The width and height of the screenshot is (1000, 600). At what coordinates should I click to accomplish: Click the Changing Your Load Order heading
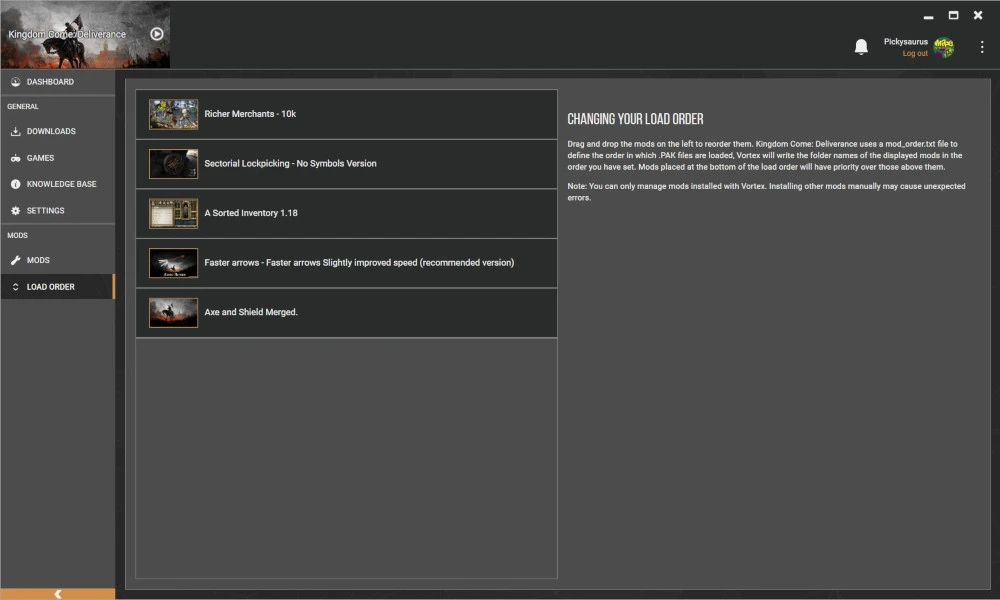[635, 119]
